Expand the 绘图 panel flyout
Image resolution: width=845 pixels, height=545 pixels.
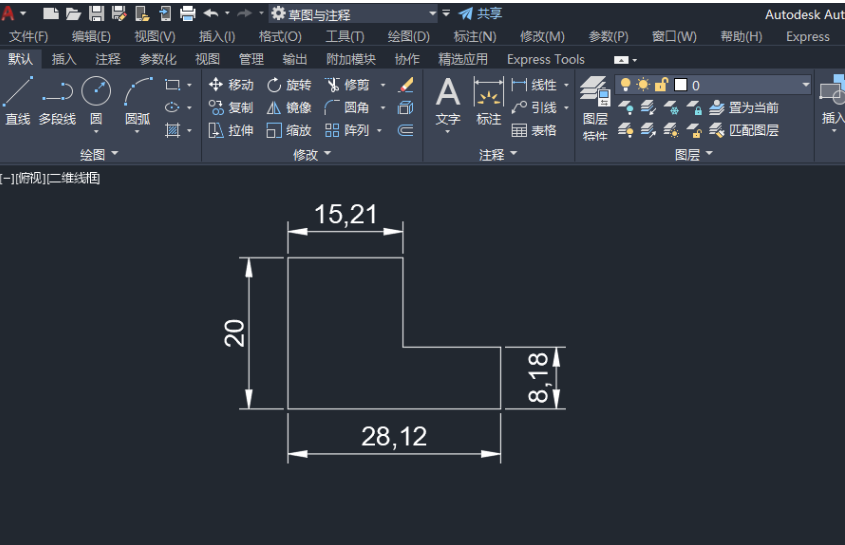99,154
